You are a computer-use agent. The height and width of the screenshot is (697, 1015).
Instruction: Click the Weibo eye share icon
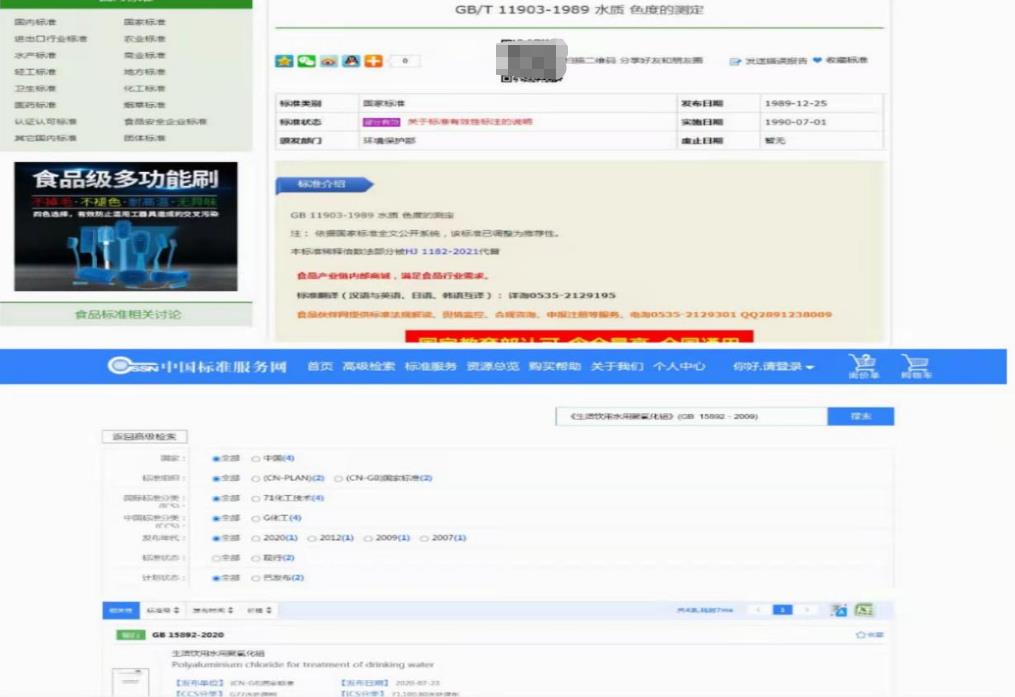pyautogui.click(x=328, y=61)
